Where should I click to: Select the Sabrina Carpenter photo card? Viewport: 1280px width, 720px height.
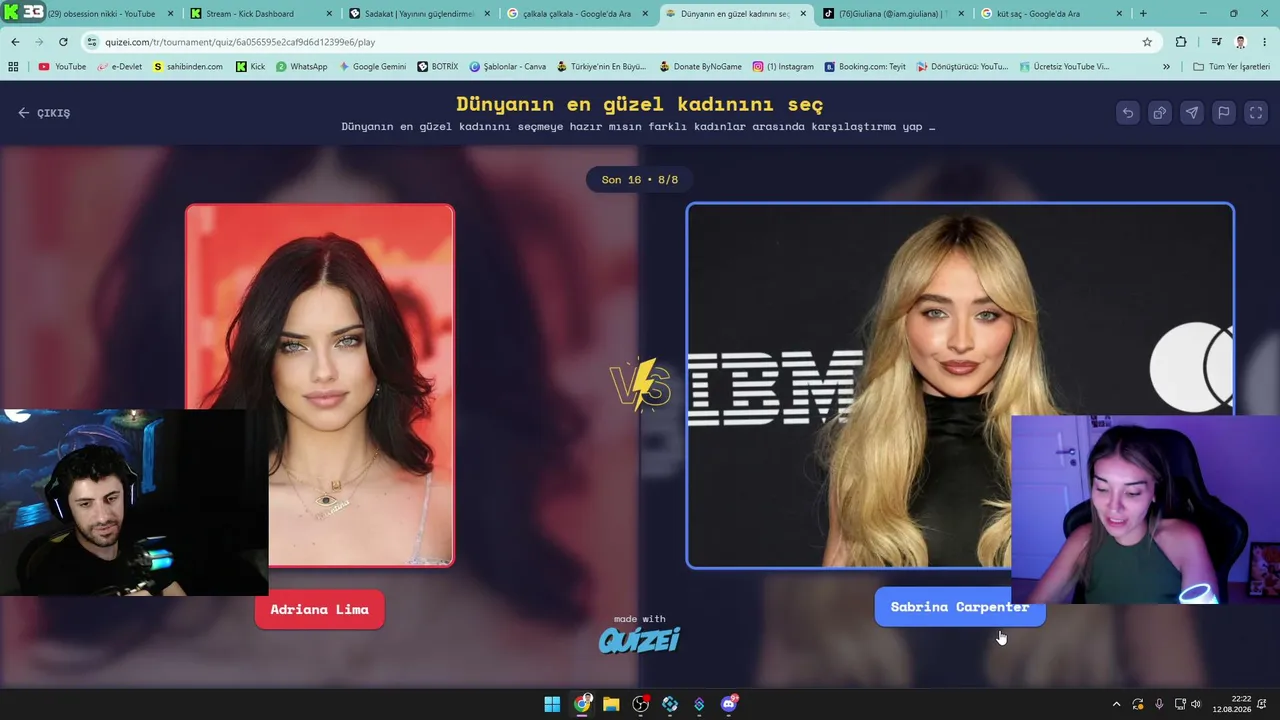(x=960, y=385)
